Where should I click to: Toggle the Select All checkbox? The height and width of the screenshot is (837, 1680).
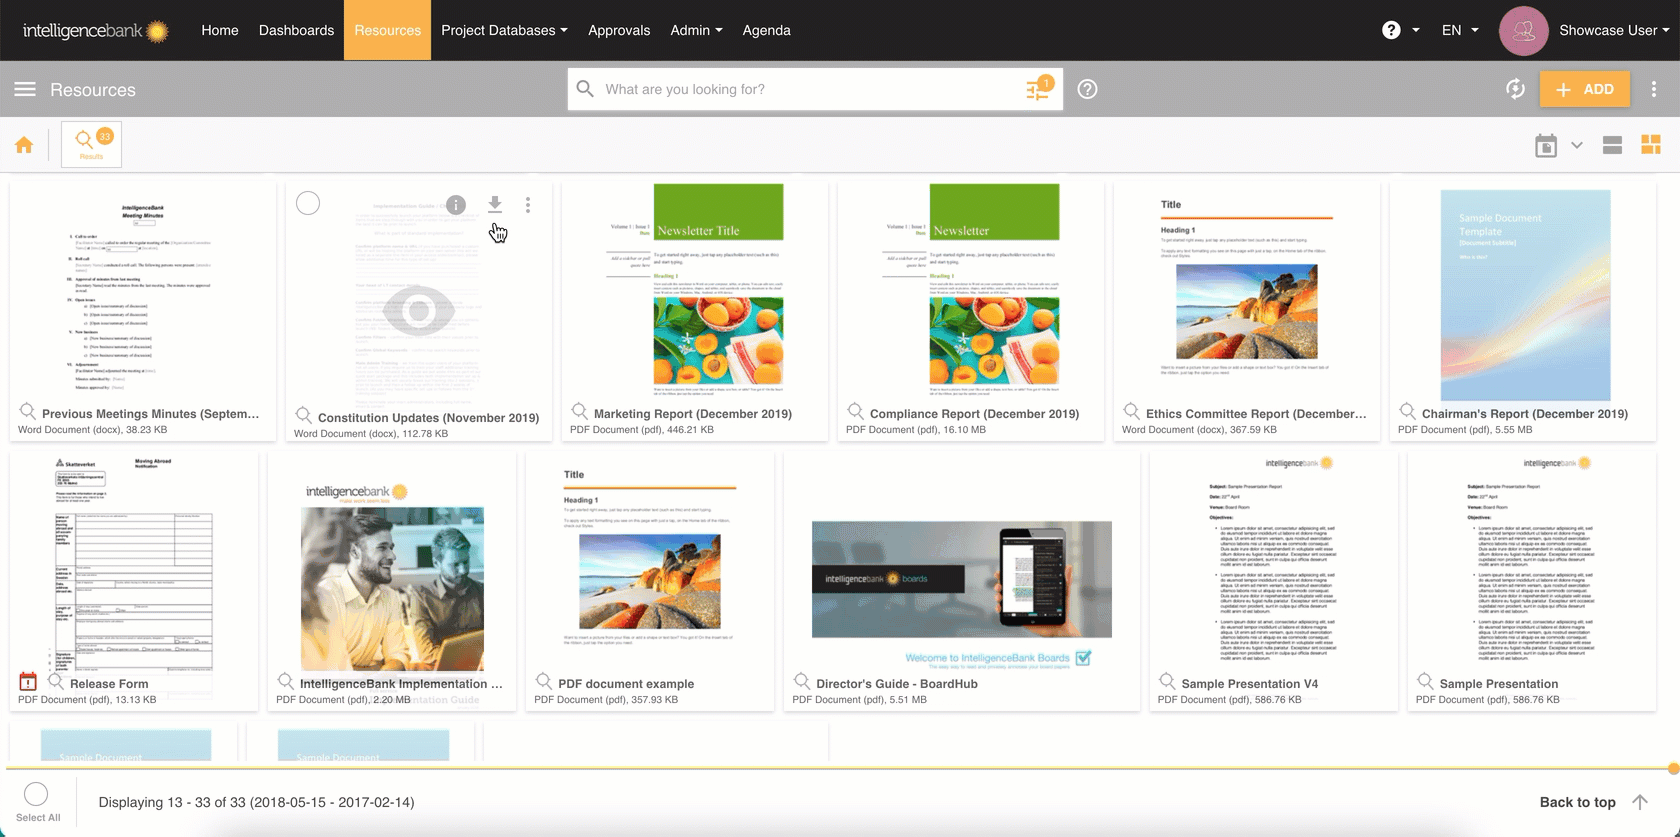[x=36, y=794]
